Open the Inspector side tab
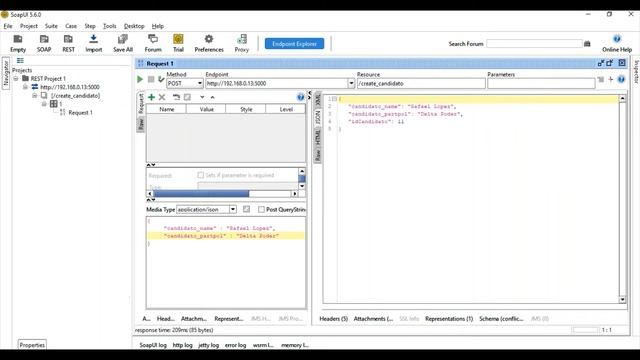The image size is (640, 360). pos(636,72)
